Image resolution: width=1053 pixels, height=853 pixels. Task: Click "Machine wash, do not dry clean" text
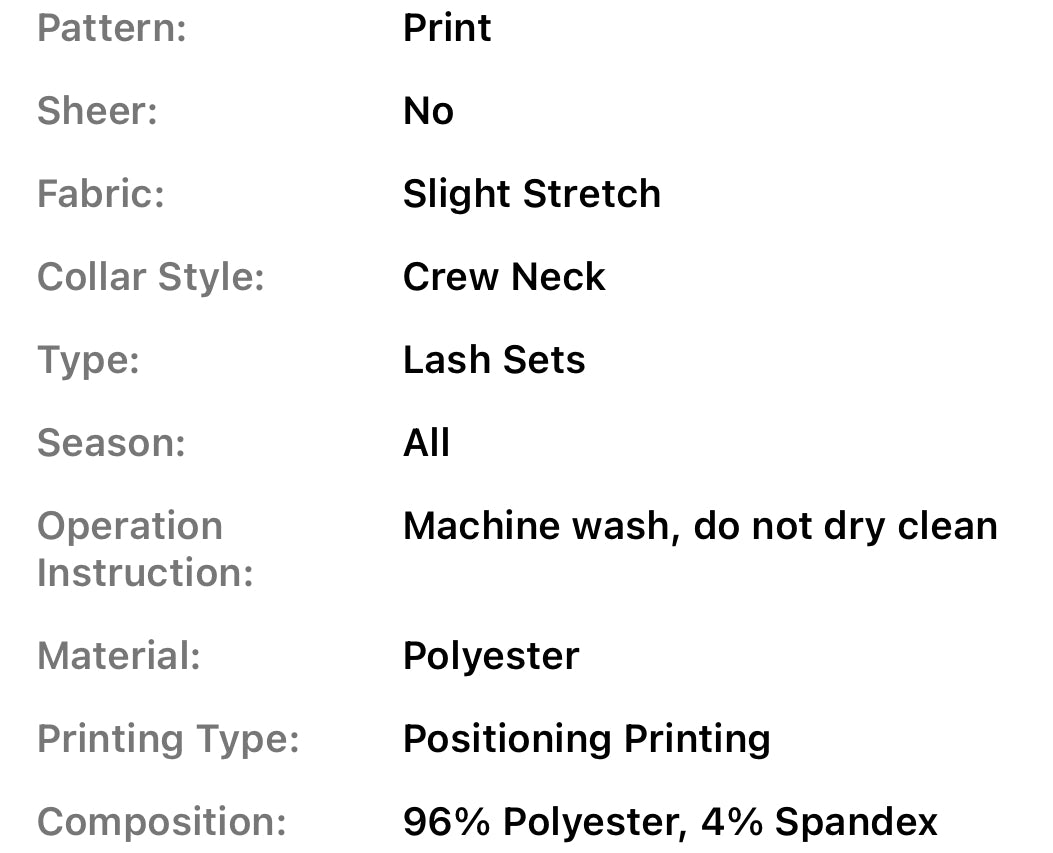coord(700,526)
